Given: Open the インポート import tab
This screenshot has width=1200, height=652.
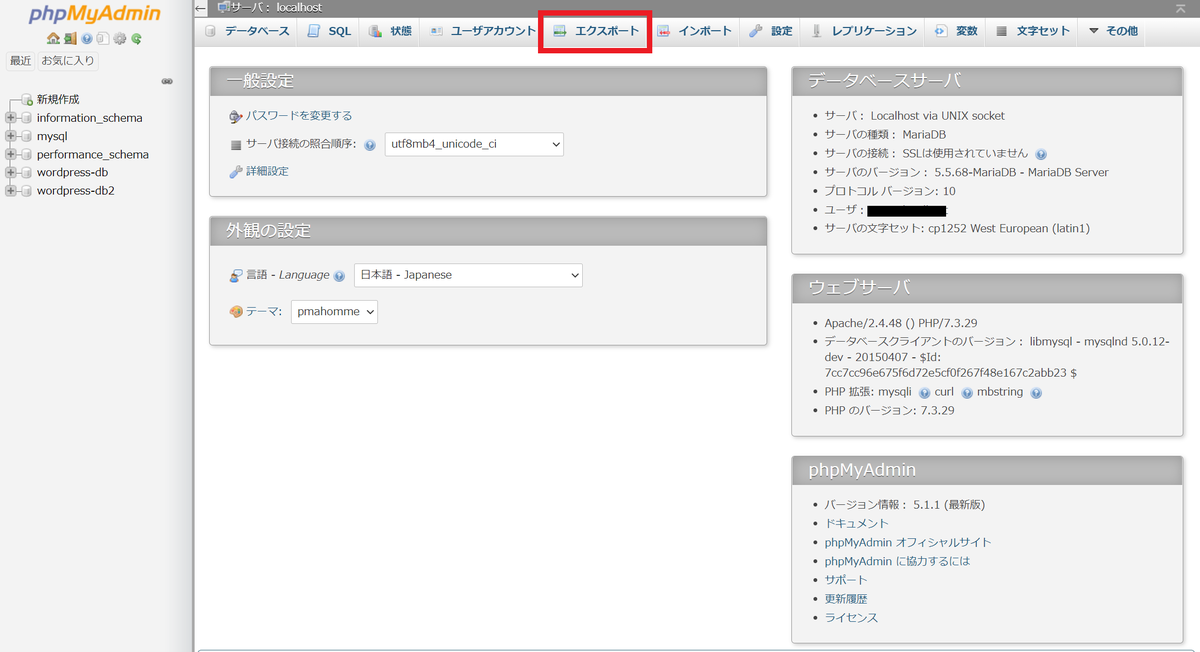Looking at the screenshot, I should pyautogui.click(x=694, y=31).
